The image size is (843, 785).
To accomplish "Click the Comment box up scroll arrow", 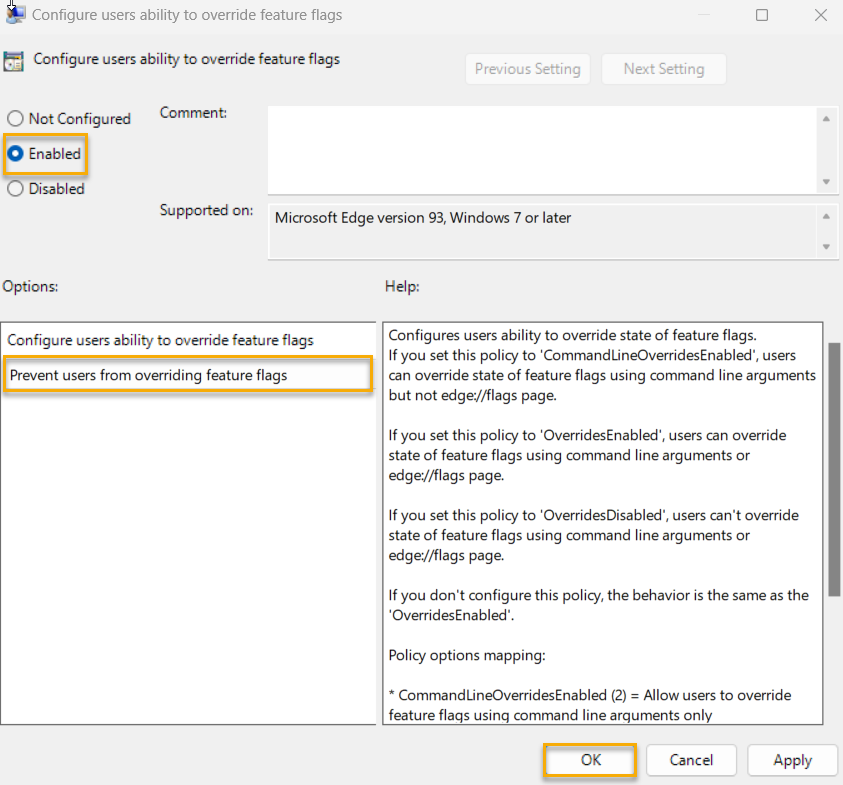I will [x=828, y=118].
